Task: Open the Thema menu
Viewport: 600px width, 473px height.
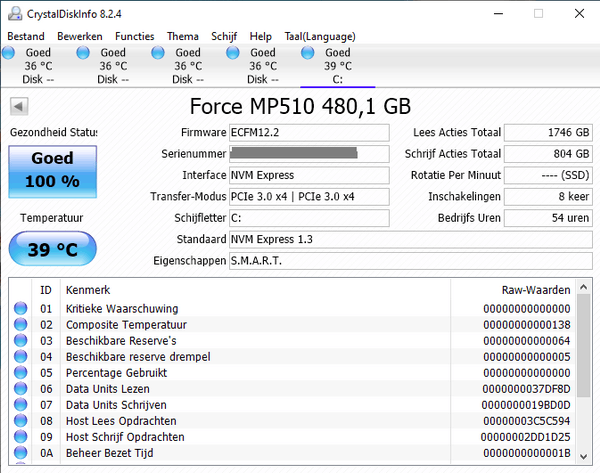Action: pyautogui.click(x=182, y=36)
